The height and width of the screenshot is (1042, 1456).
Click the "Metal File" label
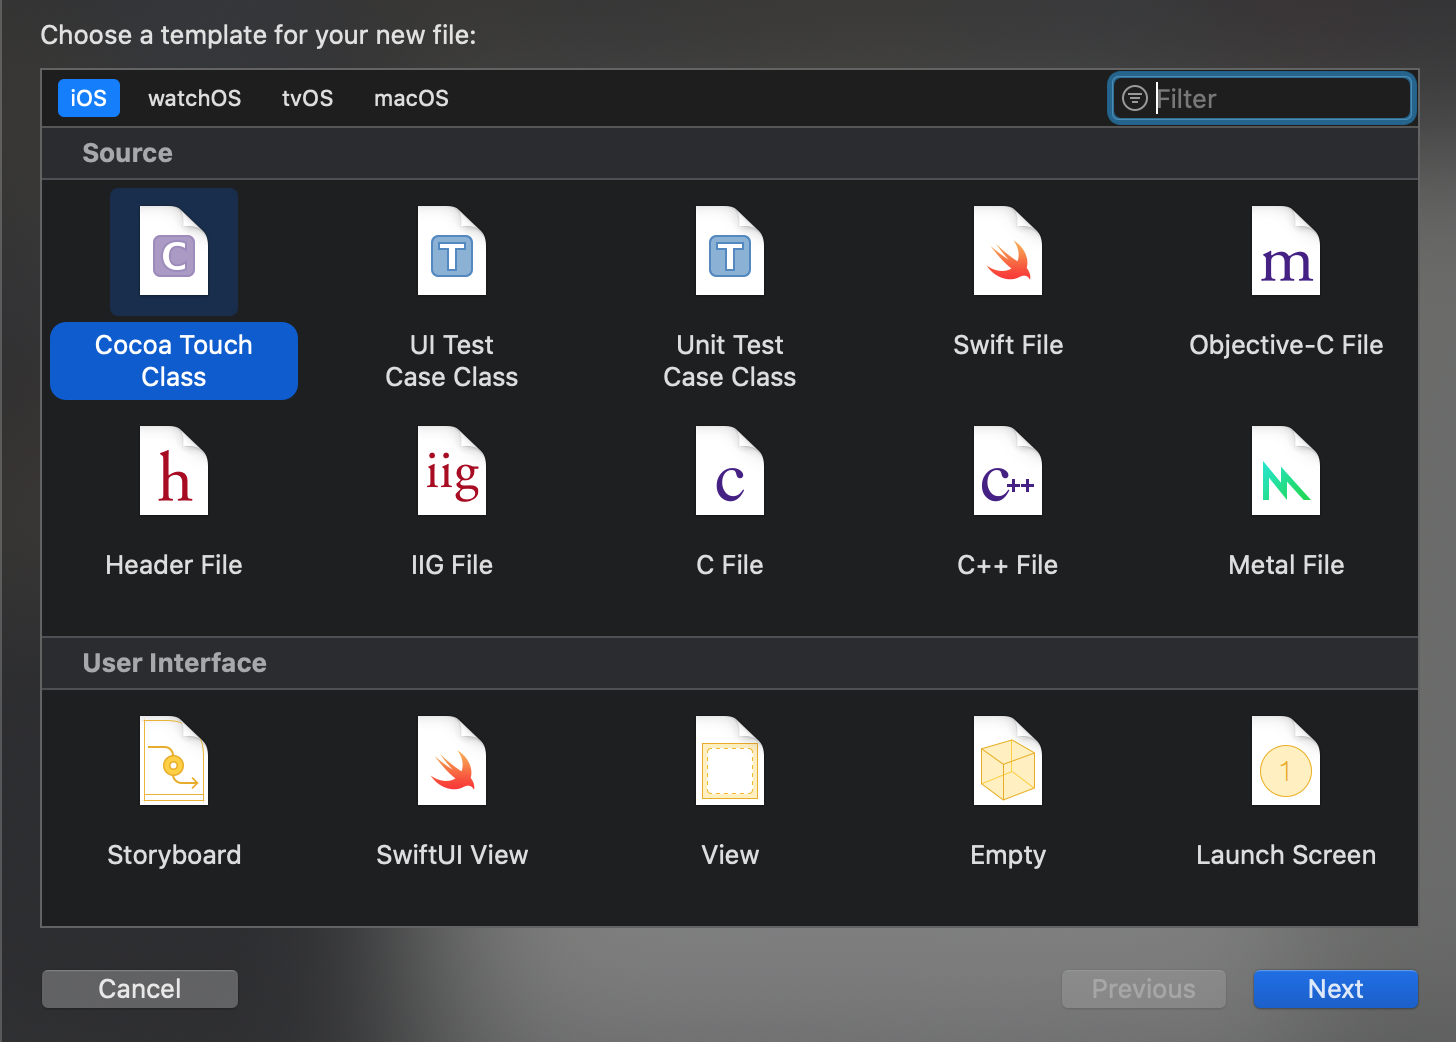[1286, 565]
